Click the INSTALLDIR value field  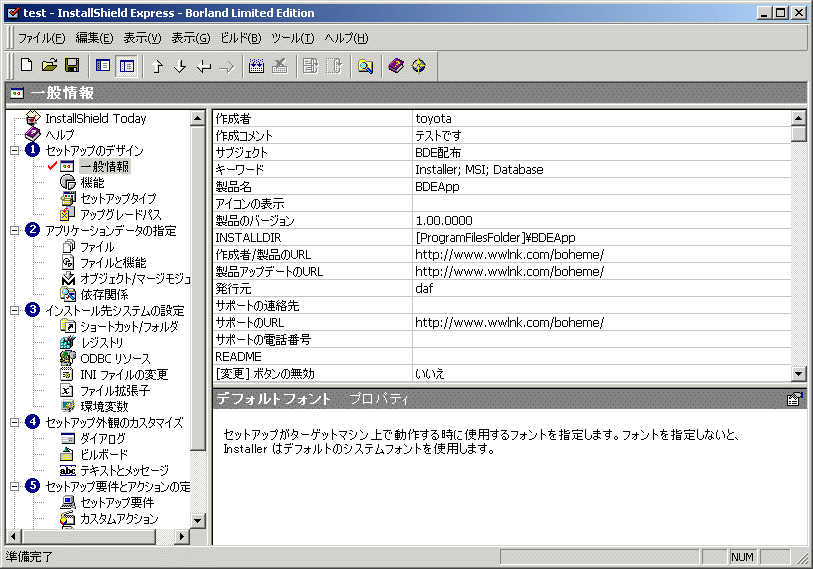click(601, 238)
